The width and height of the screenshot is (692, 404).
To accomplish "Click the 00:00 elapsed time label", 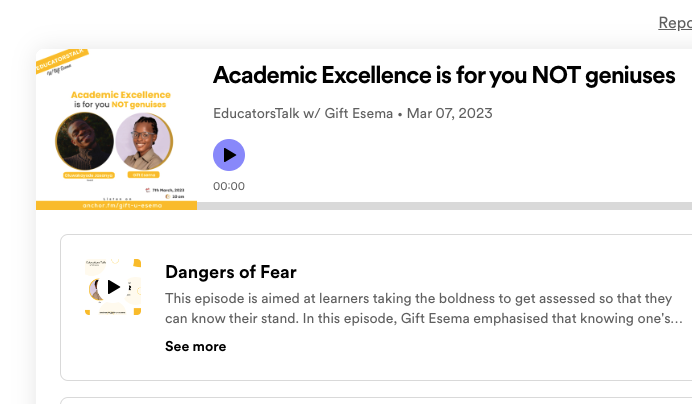I will 229,186.
